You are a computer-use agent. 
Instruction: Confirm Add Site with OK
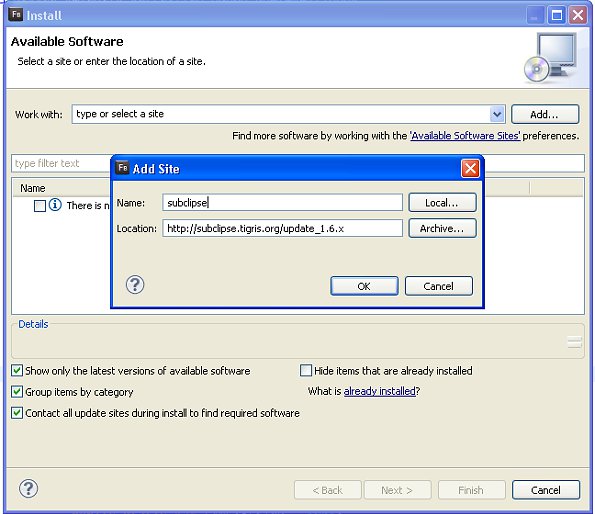point(364,286)
